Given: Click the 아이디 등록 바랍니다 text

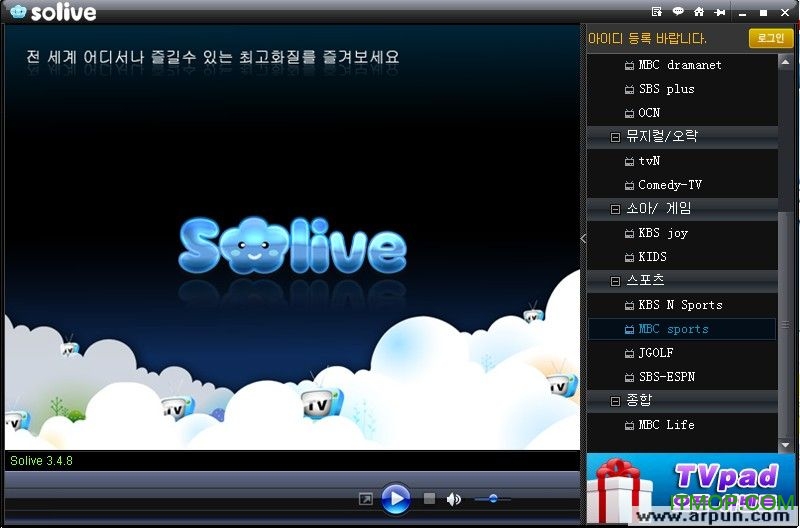Looking at the screenshot, I should click(x=647, y=38).
